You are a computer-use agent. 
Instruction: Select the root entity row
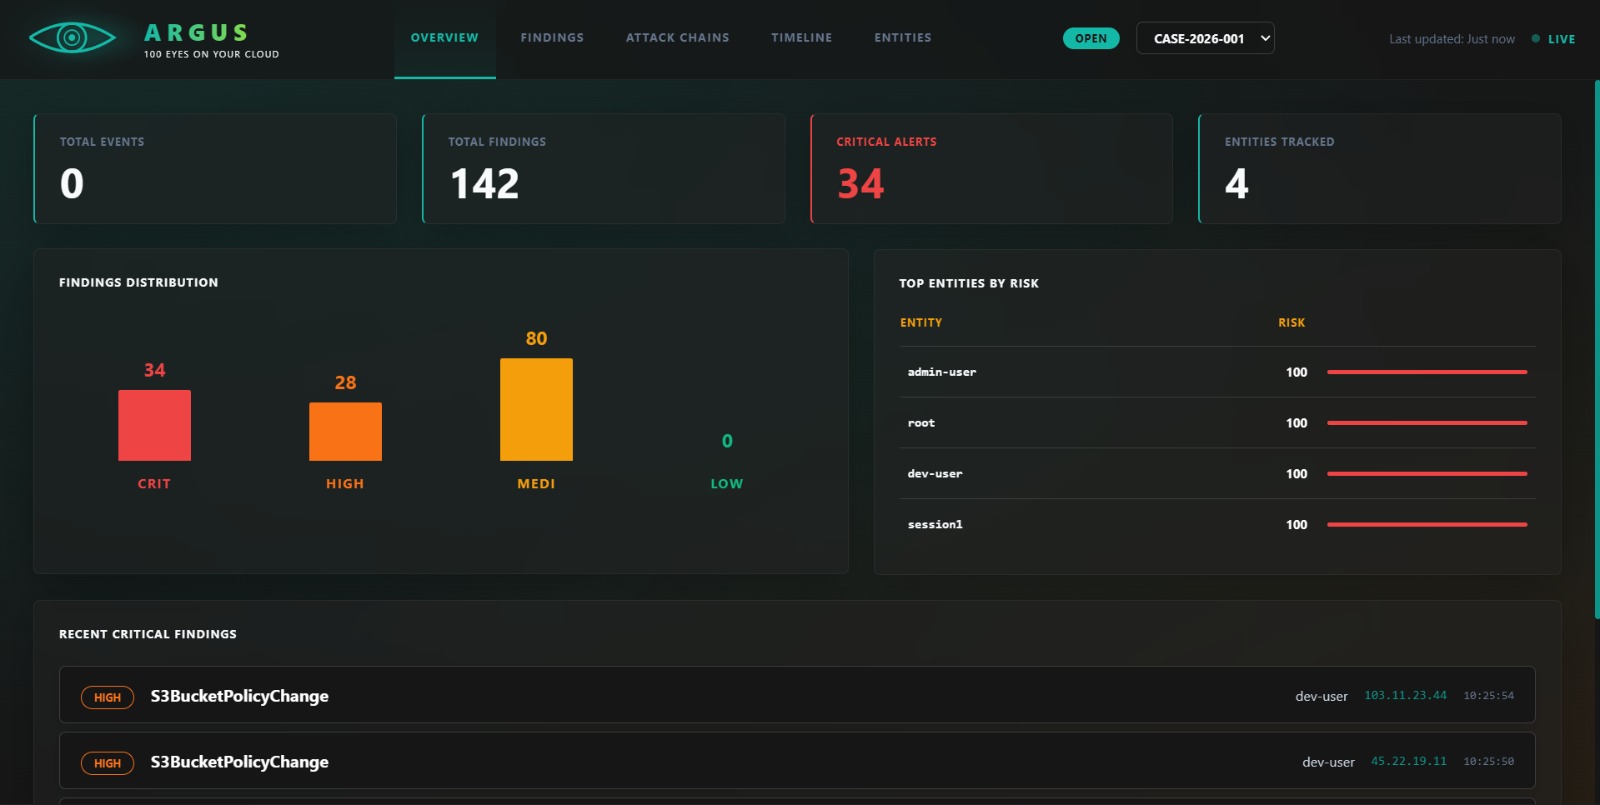[x=1217, y=423]
